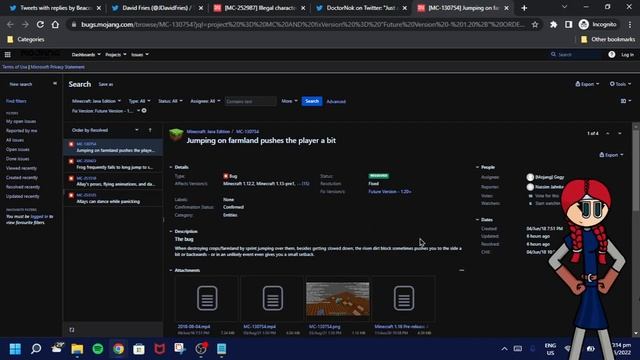Collapse the Attachments section
Screen dimensions: 640x360
(x=171, y=270)
